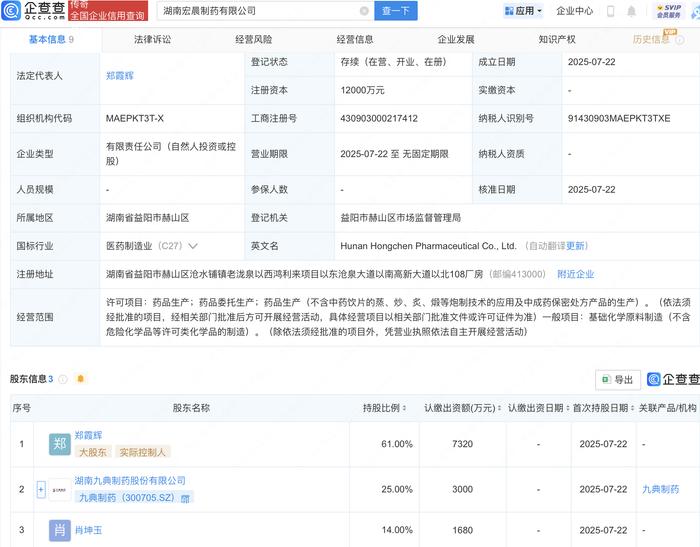Open 九典制药 in 关联产品/机构 column

[x=660, y=489]
